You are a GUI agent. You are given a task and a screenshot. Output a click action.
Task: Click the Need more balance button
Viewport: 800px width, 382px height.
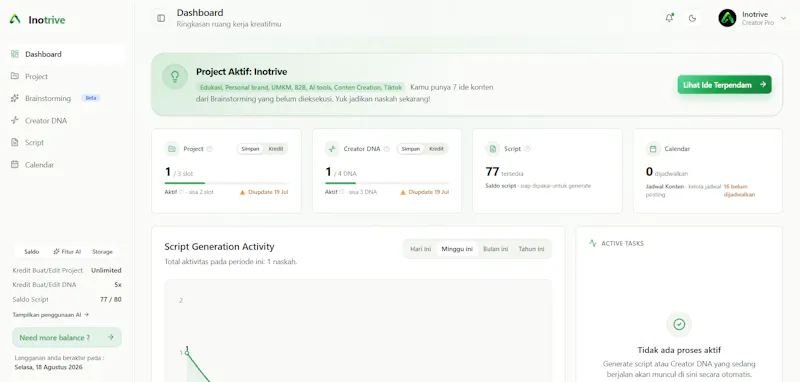pyautogui.click(x=67, y=338)
